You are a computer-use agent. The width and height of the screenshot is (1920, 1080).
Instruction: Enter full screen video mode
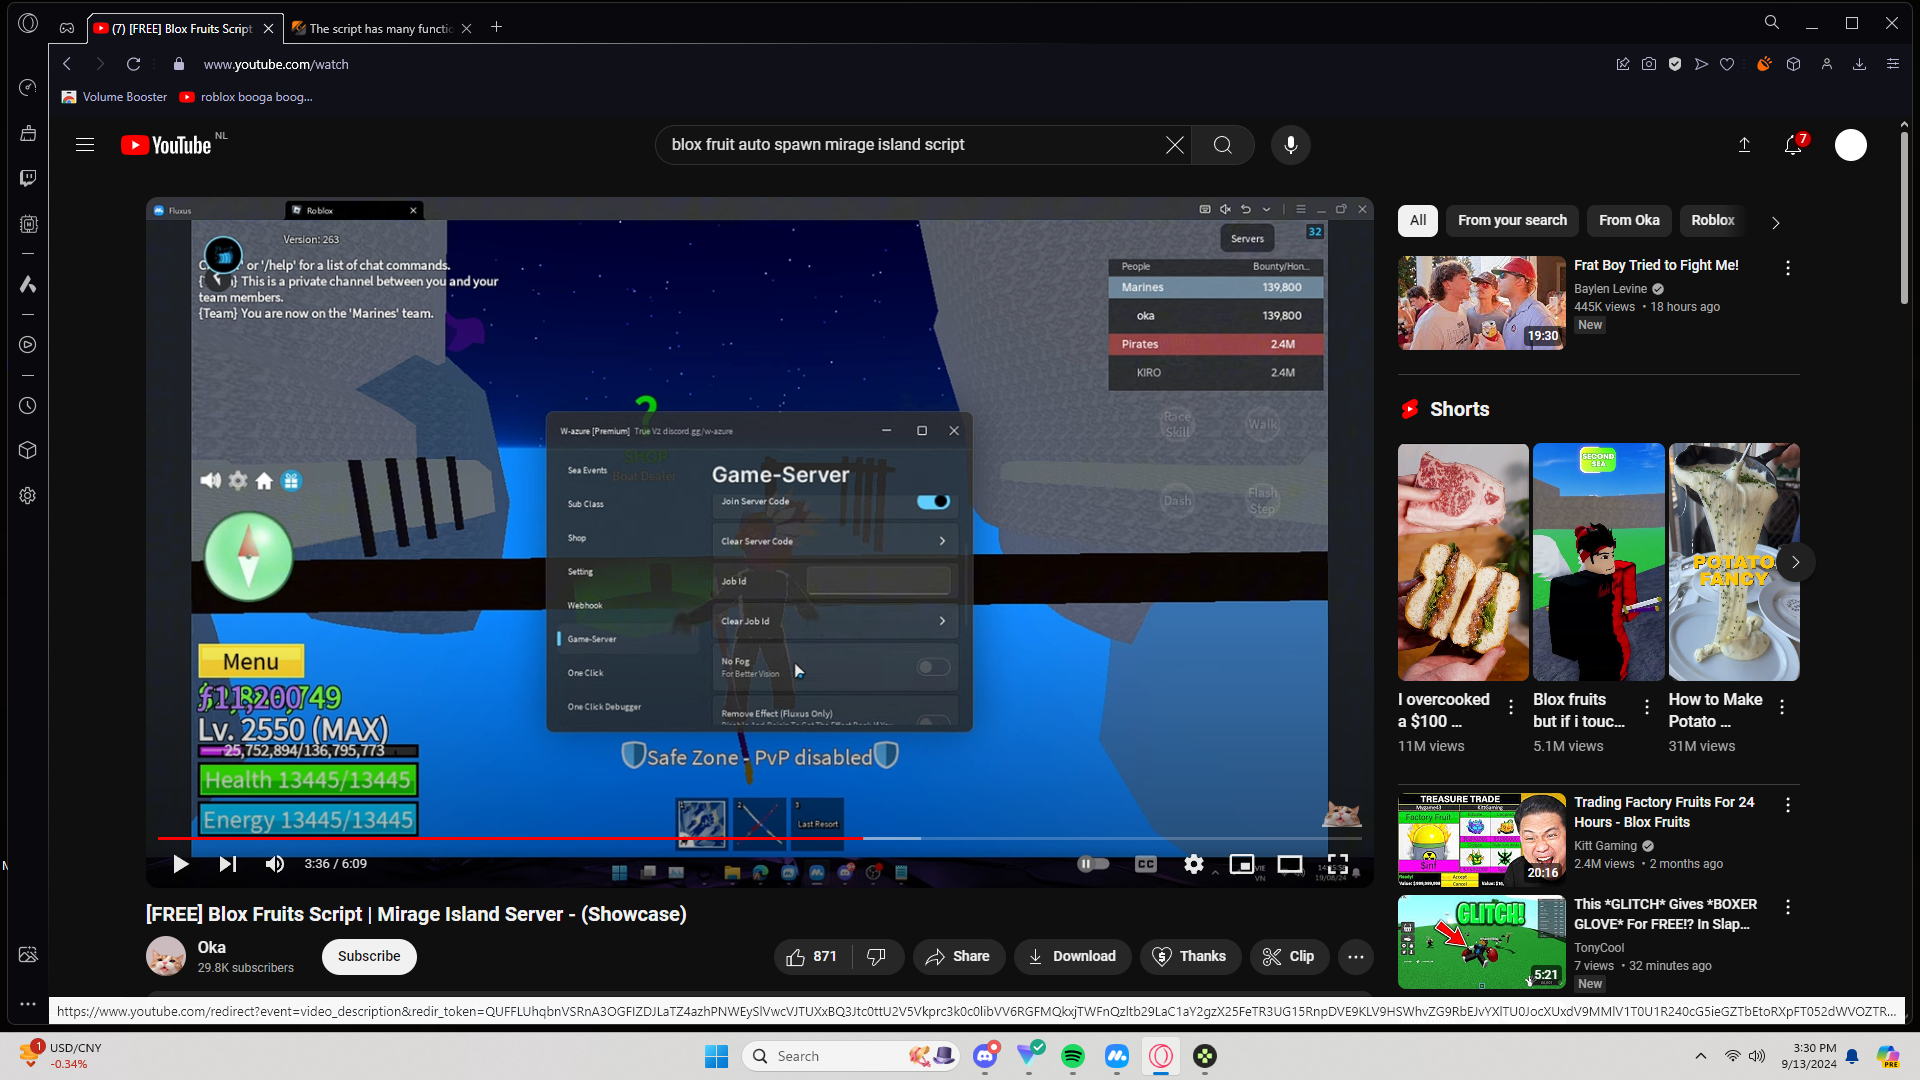click(1338, 864)
